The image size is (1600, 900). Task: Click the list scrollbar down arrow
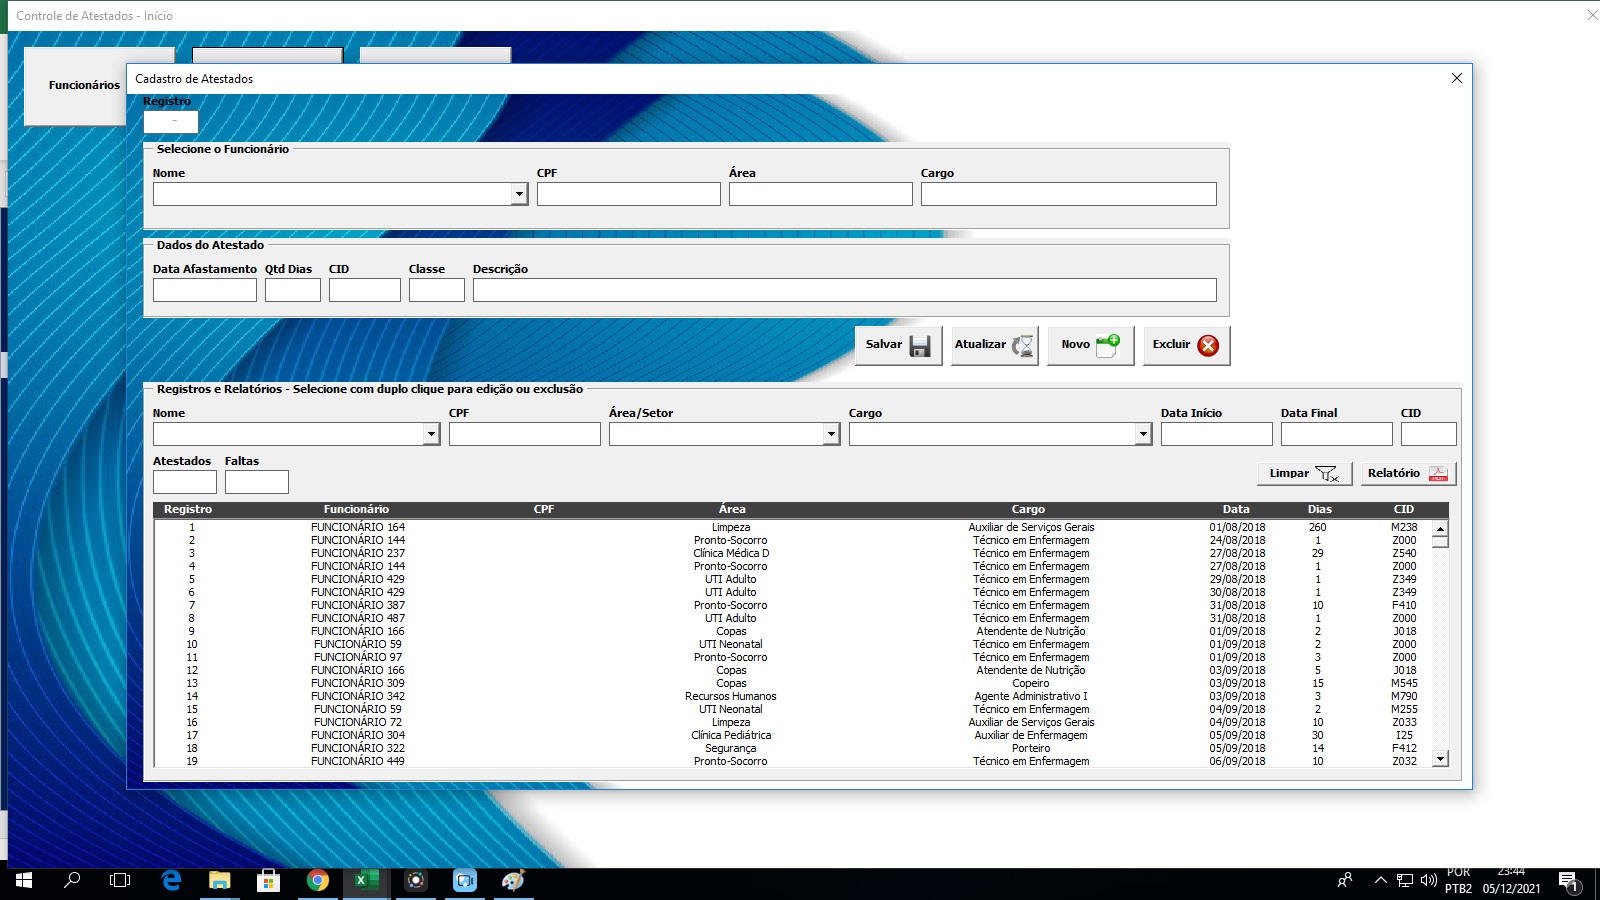click(1440, 759)
